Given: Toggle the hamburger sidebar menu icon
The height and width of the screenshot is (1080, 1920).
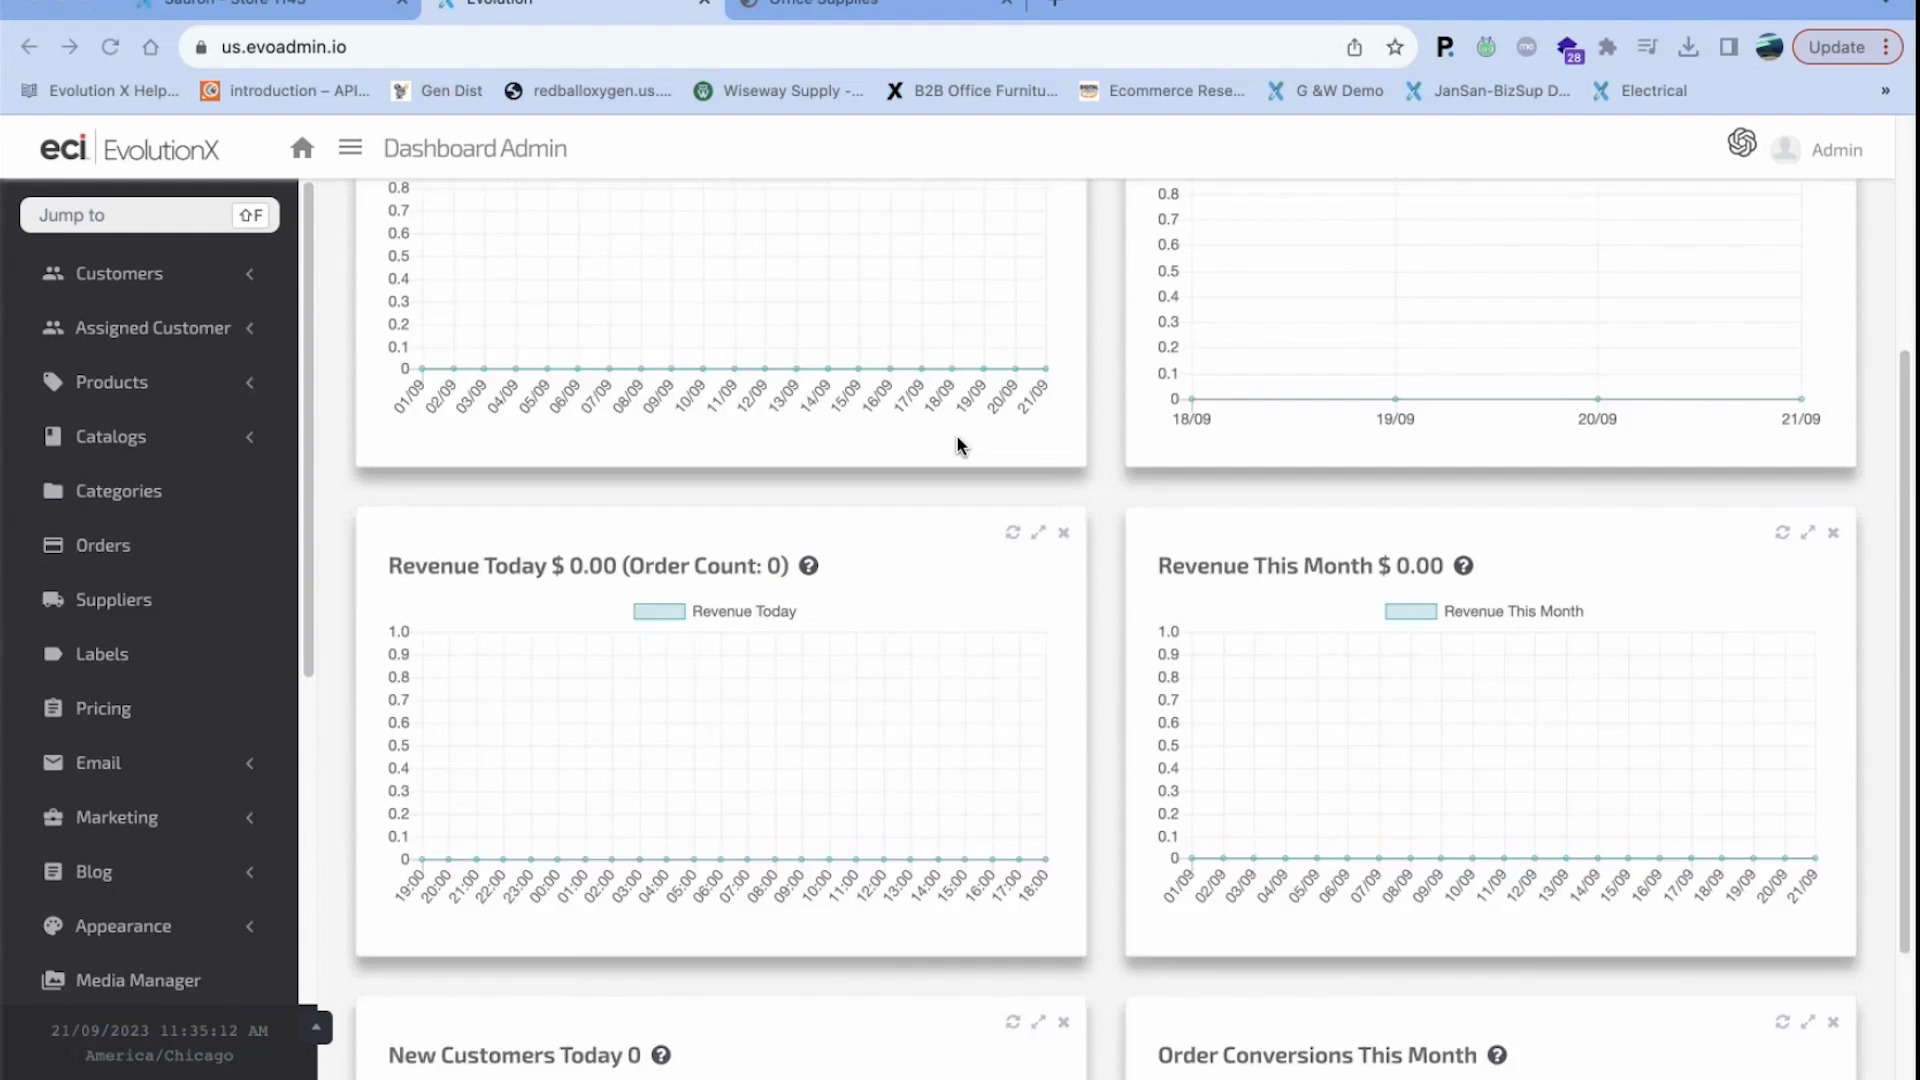Looking at the screenshot, I should pos(350,148).
